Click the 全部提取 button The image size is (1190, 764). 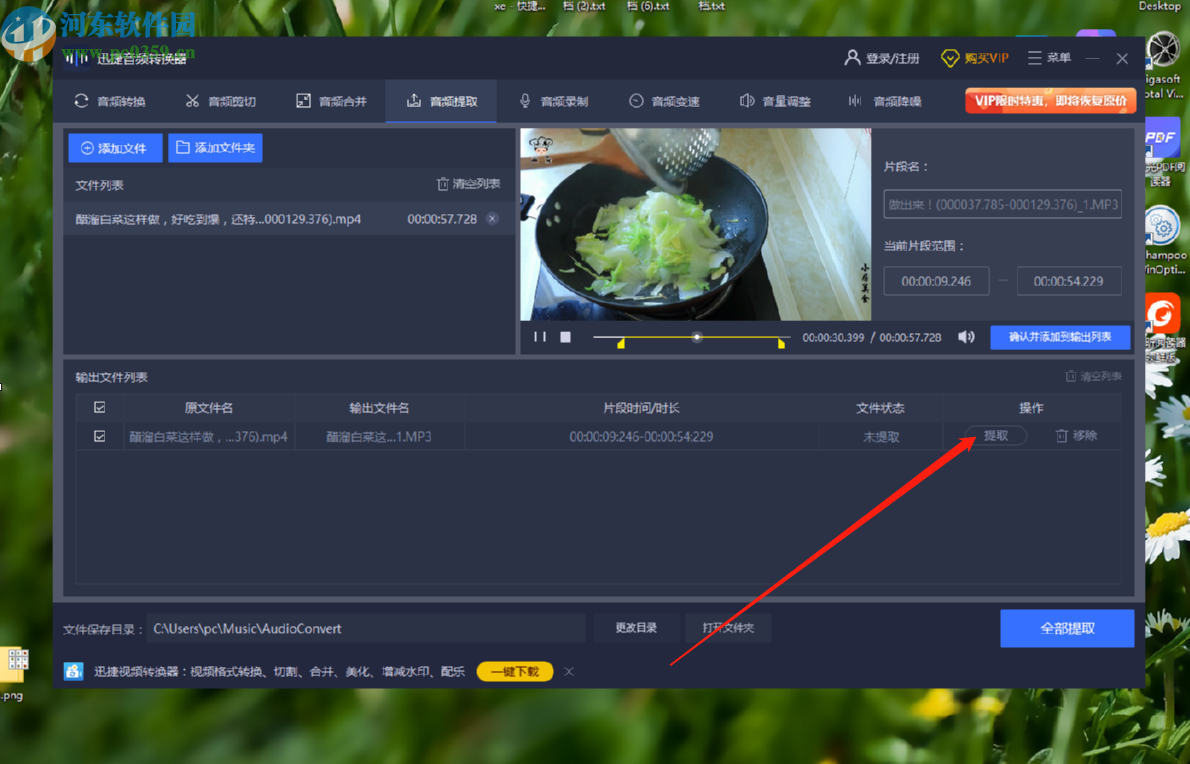click(x=1067, y=628)
